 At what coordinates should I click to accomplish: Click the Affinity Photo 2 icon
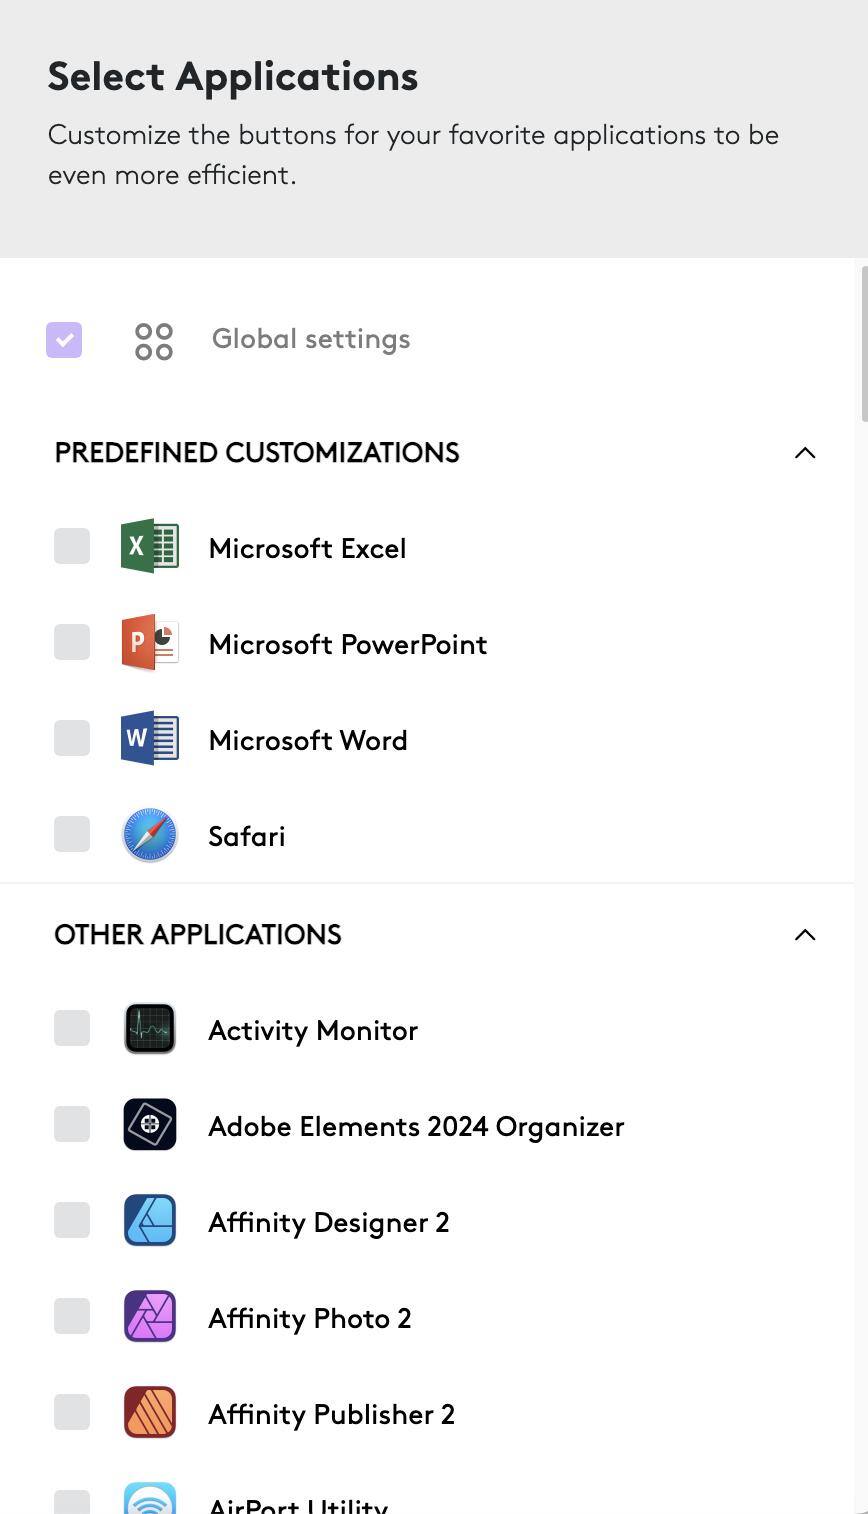pos(150,1316)
